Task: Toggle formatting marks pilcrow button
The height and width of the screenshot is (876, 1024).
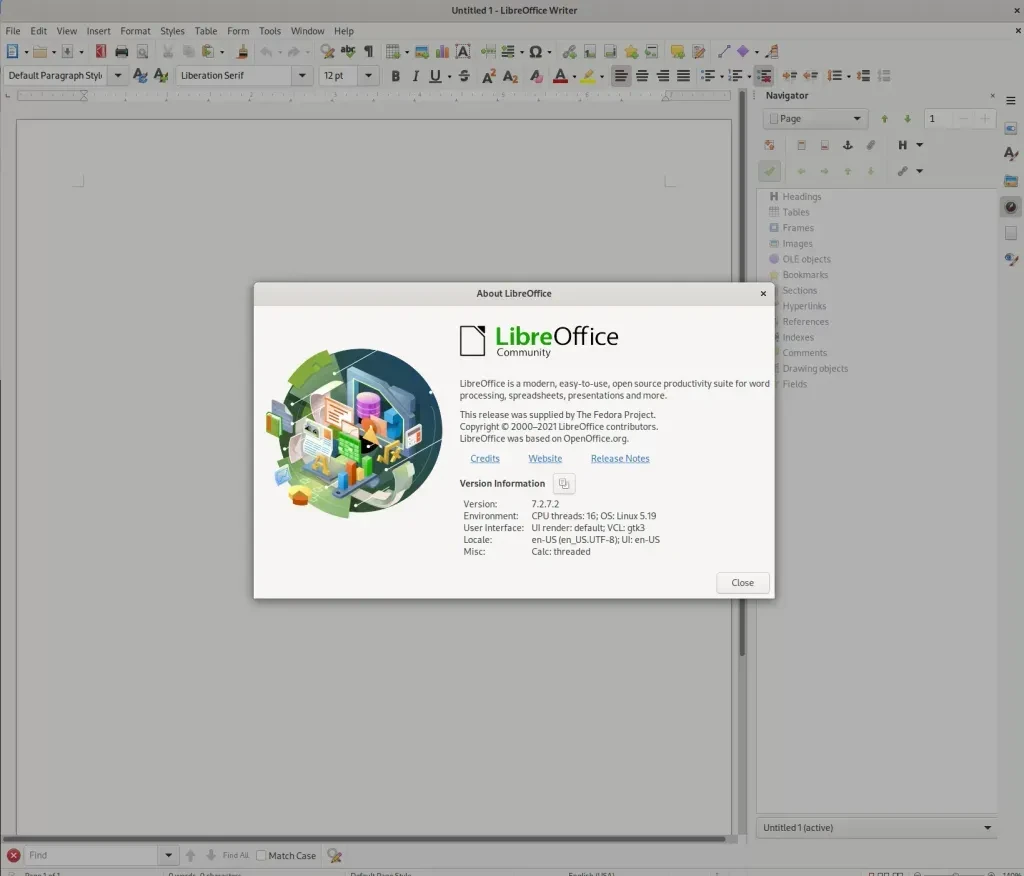Action: pos(368,52)
